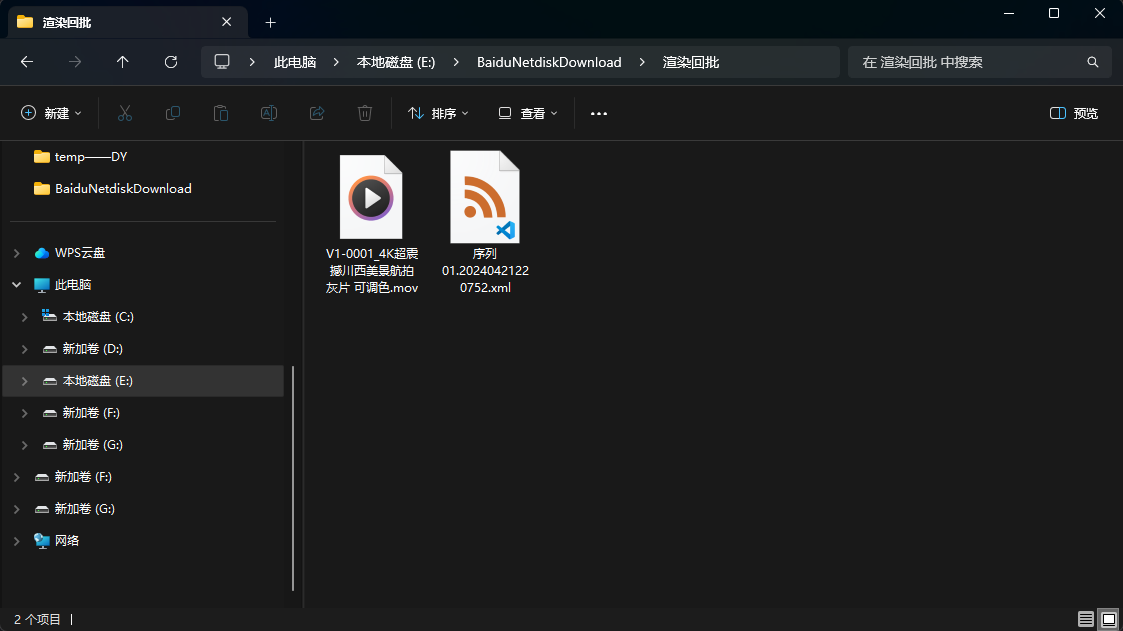Click the 2 个项目 status text

[x=37, y=620]
